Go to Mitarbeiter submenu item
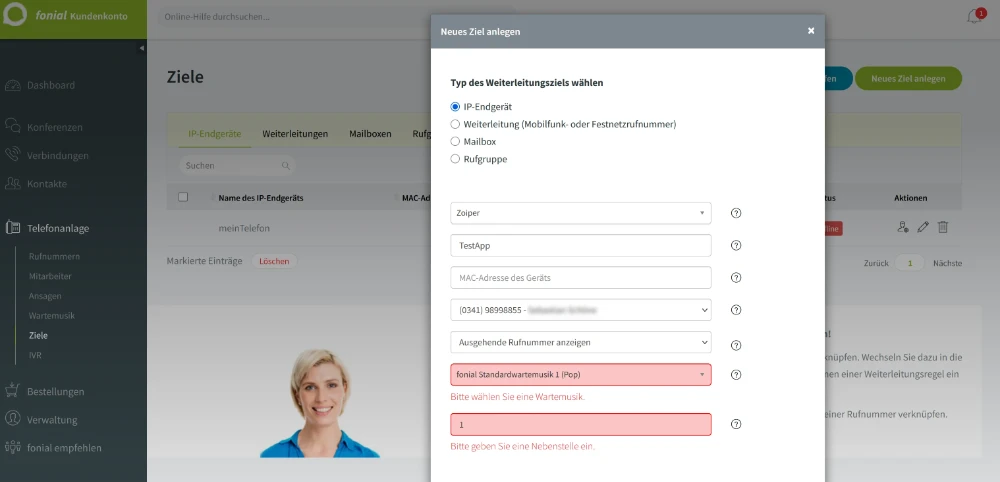This screenshot has width=1000, height=482. [50, 277]
